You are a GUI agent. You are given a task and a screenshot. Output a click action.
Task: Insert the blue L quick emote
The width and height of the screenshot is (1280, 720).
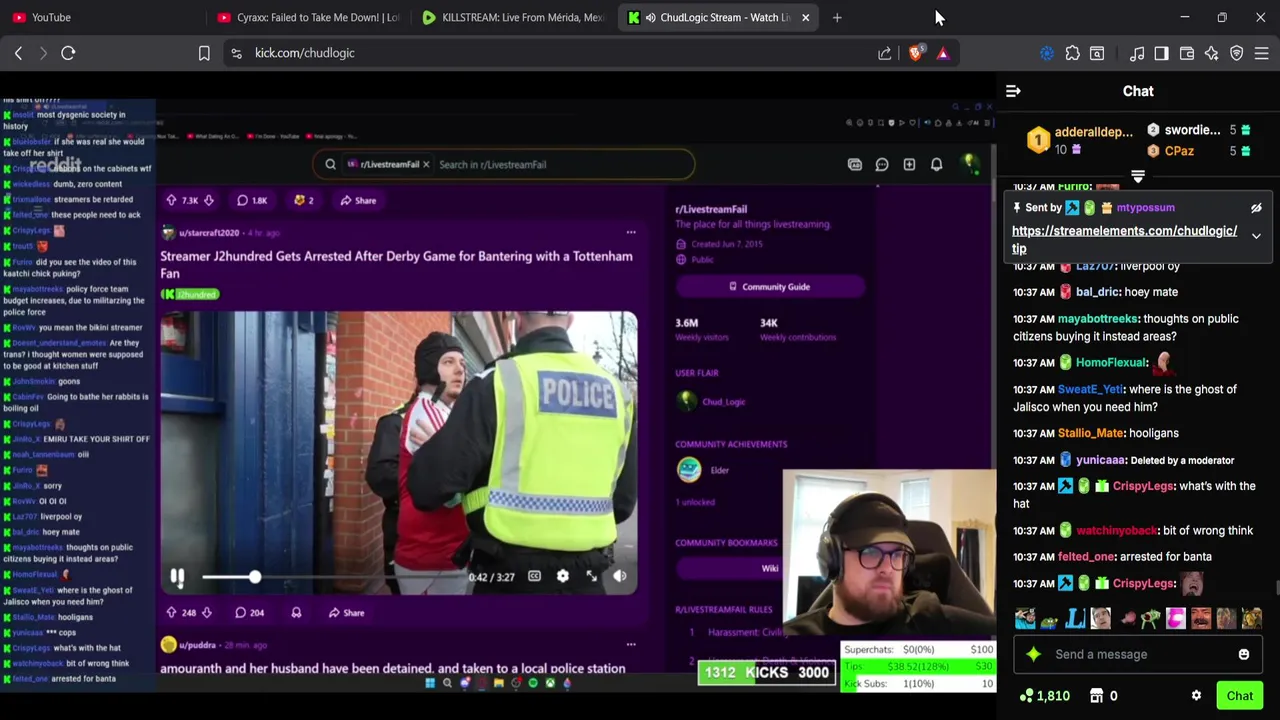coord(1075,619)
